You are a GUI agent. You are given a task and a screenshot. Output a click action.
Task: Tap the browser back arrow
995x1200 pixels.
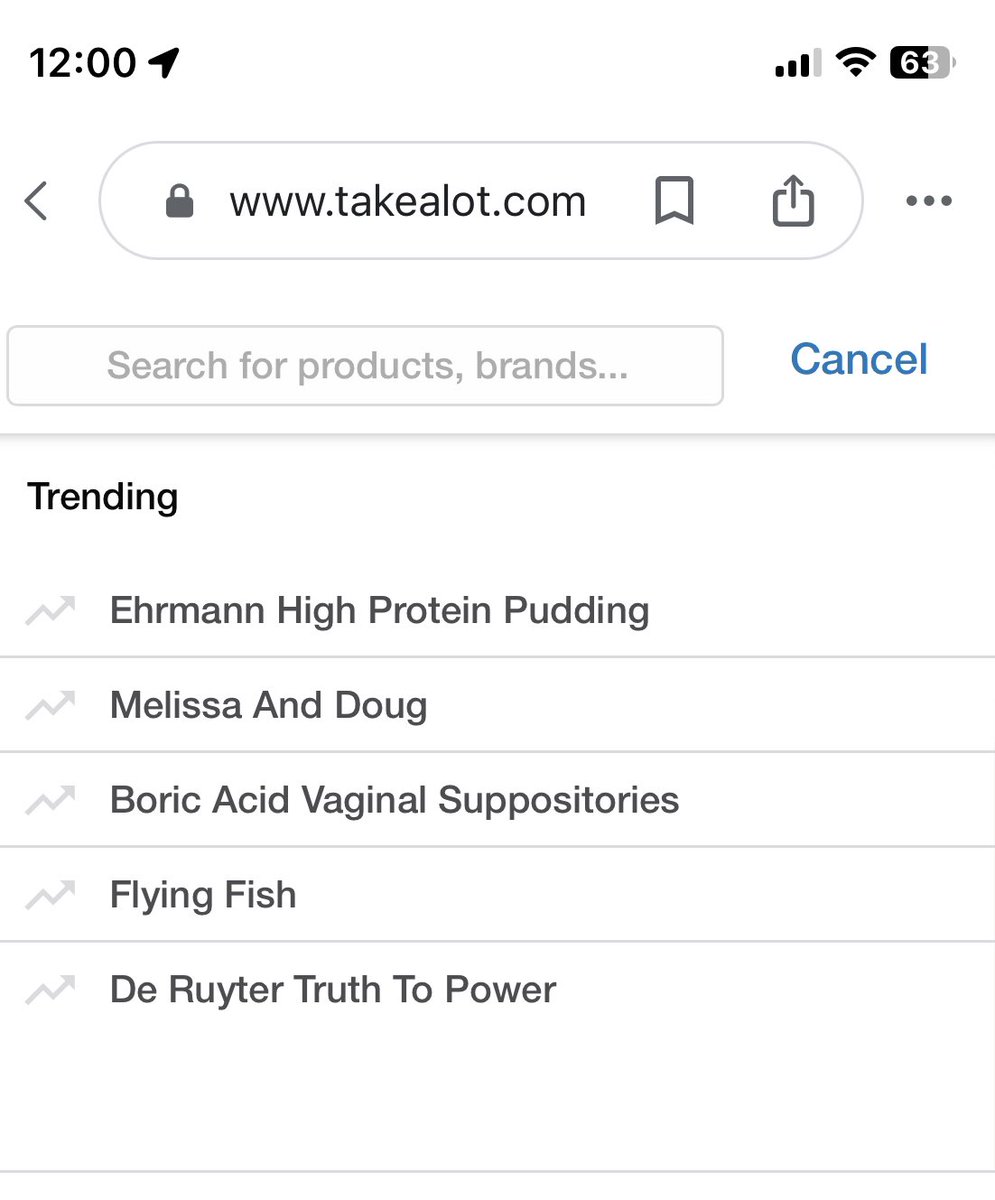pyautogui.click(x=36, y=201)
